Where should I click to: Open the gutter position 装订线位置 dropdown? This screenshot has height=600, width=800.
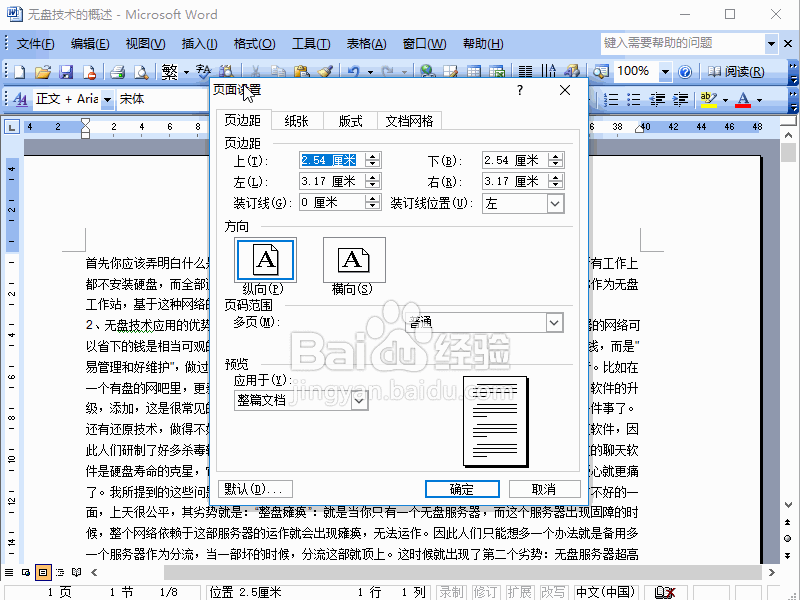pyautogui.click(x=555, y=204)
